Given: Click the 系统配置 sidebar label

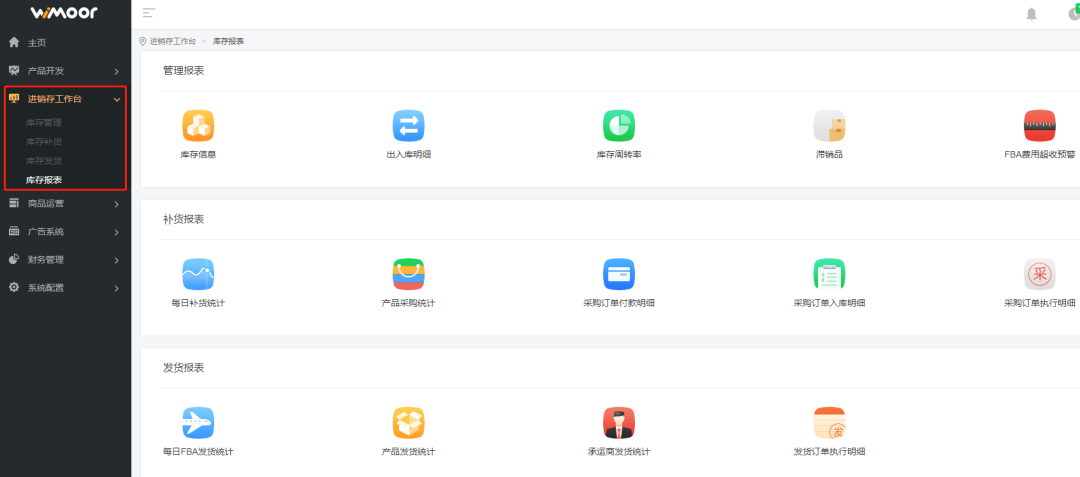Looking at the screenshot, I should pos(45,288).
